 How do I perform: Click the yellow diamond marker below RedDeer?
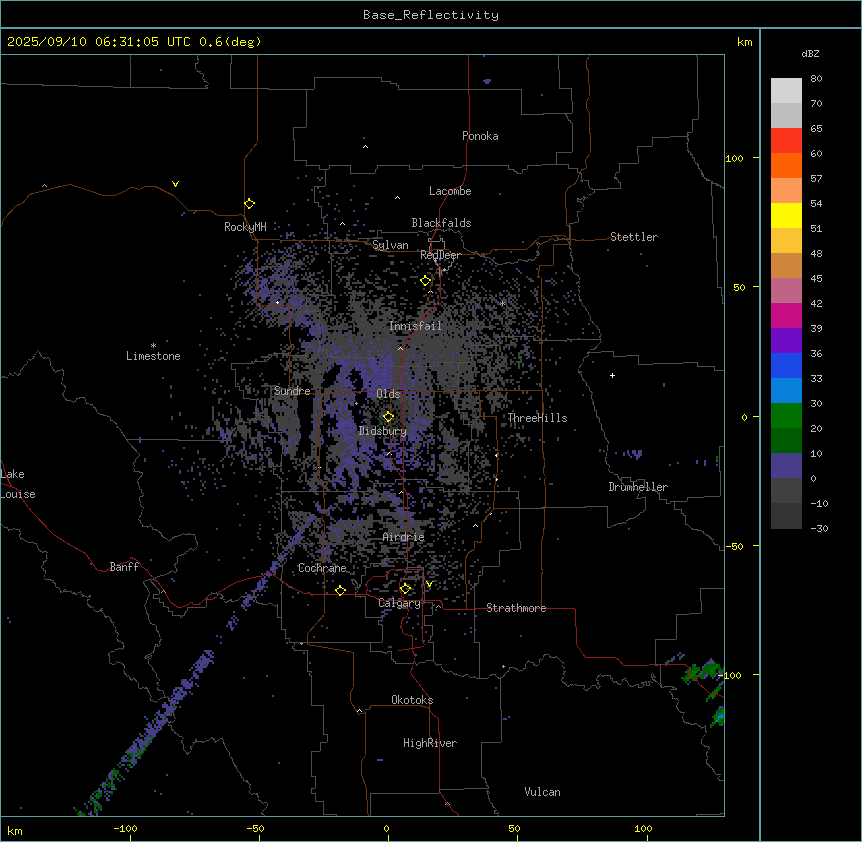pyautogui.click(x=425, y=280)
